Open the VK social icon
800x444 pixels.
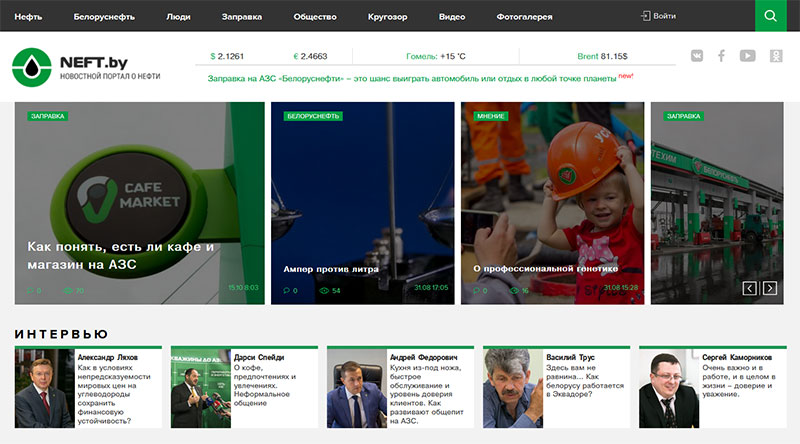tap(697, 56)
